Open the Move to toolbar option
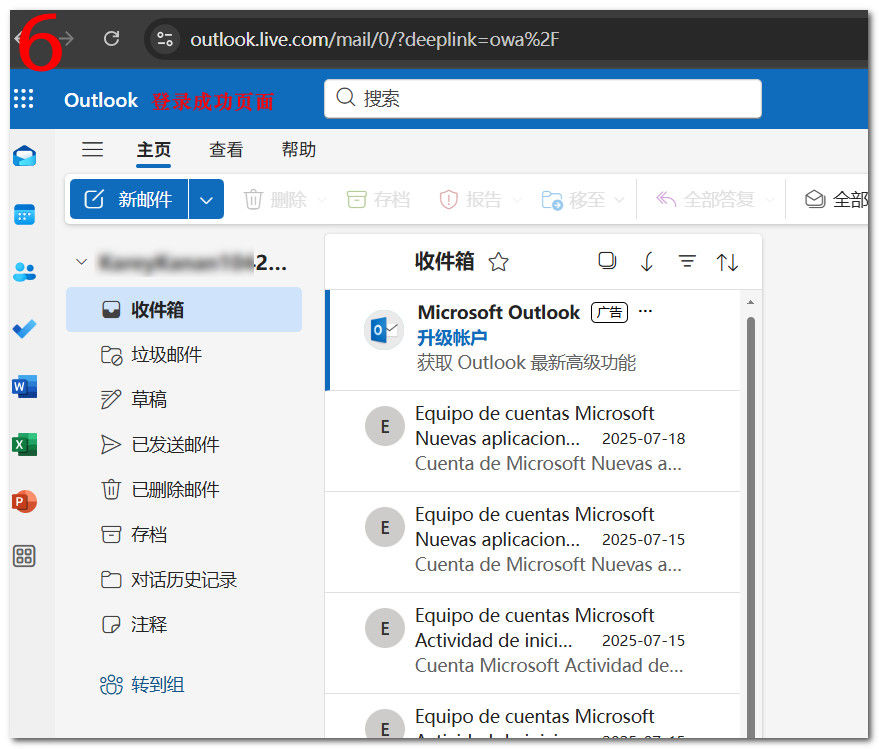This screenshot has height=749, width=879. 573,200
